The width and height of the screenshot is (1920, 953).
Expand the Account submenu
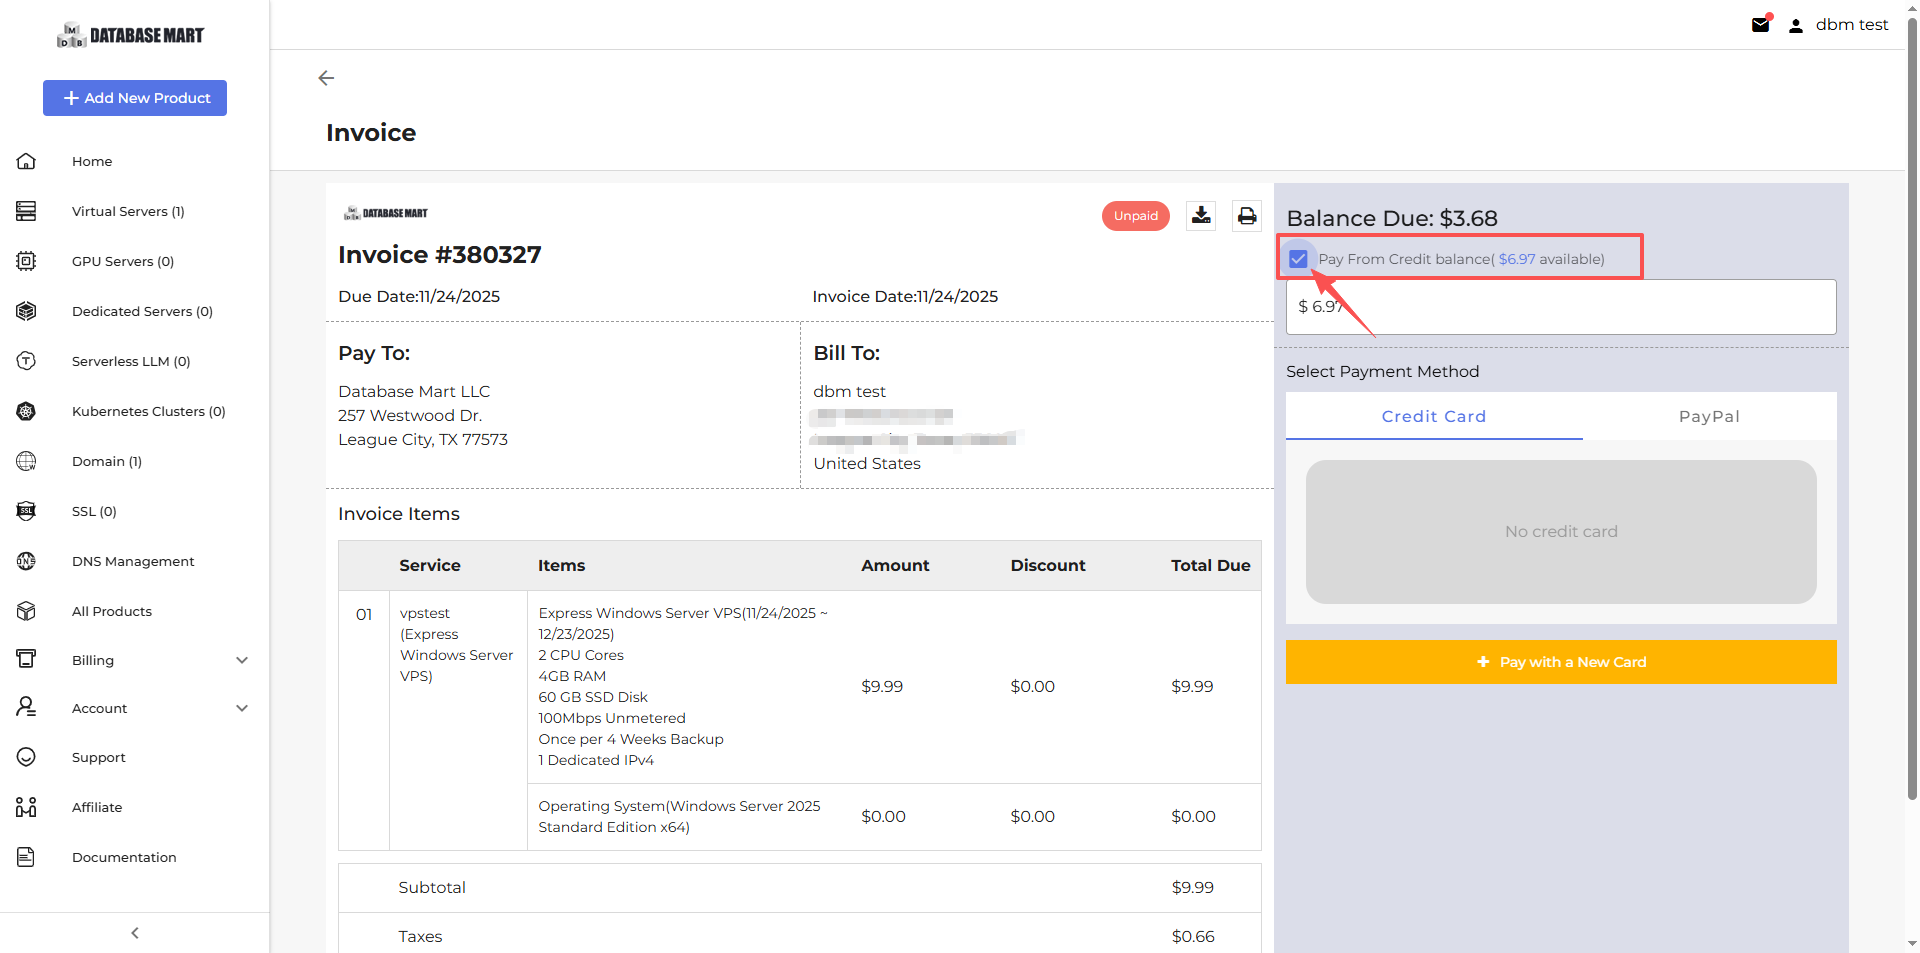coord(242,708)
